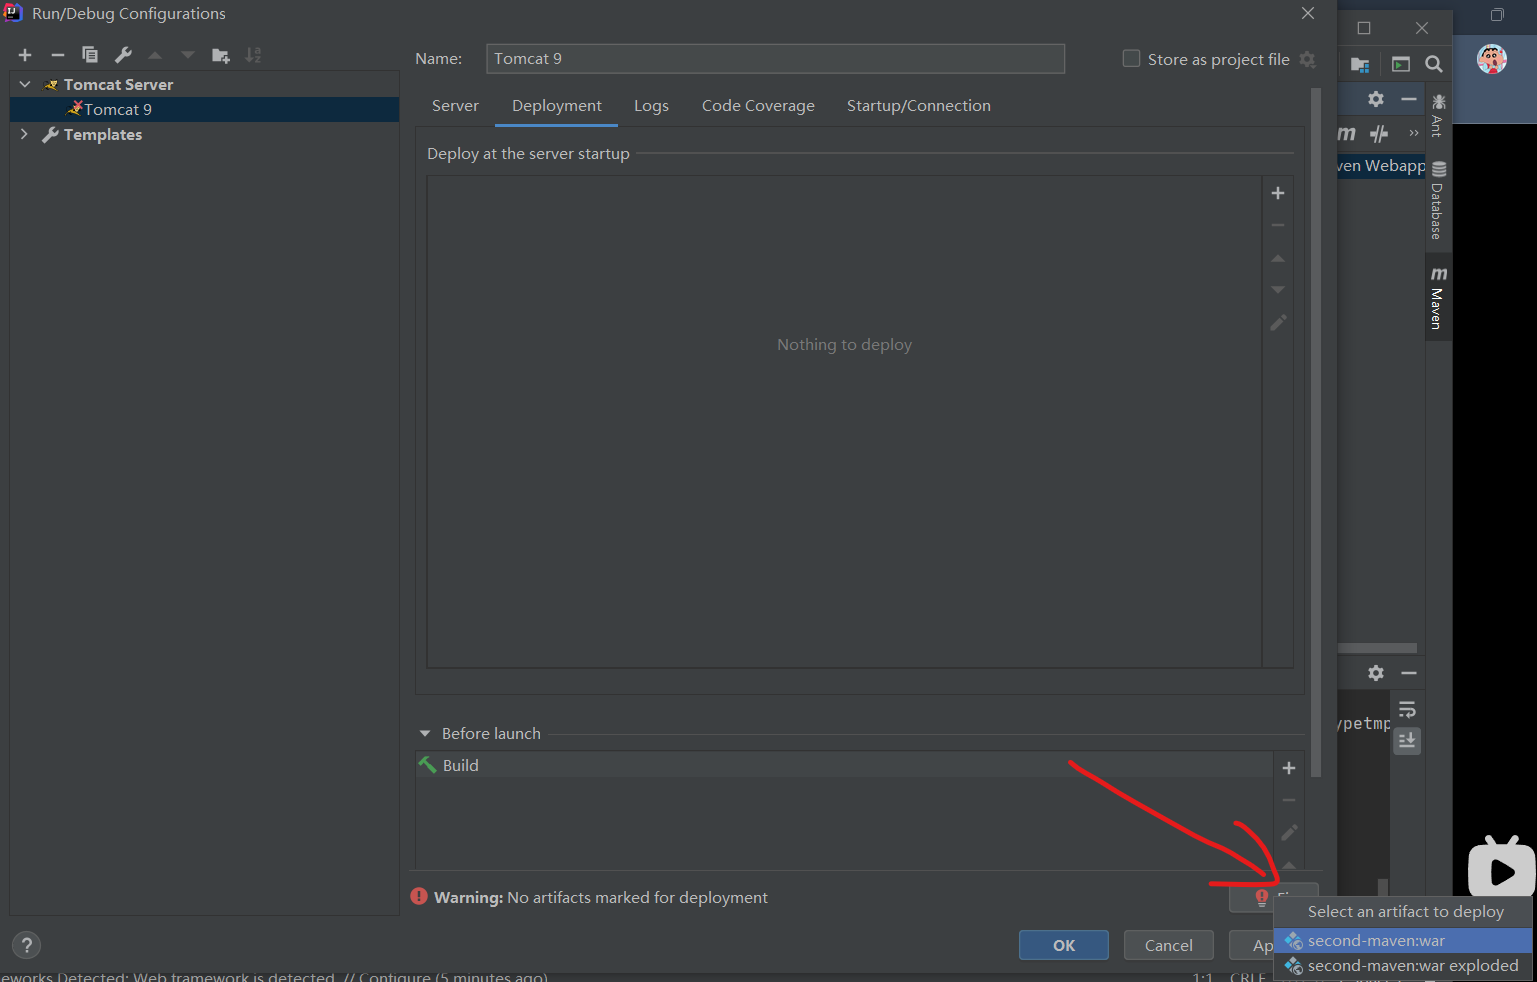Switch to the Deployment tab
1537x982 pixels.
coord(557,105)
